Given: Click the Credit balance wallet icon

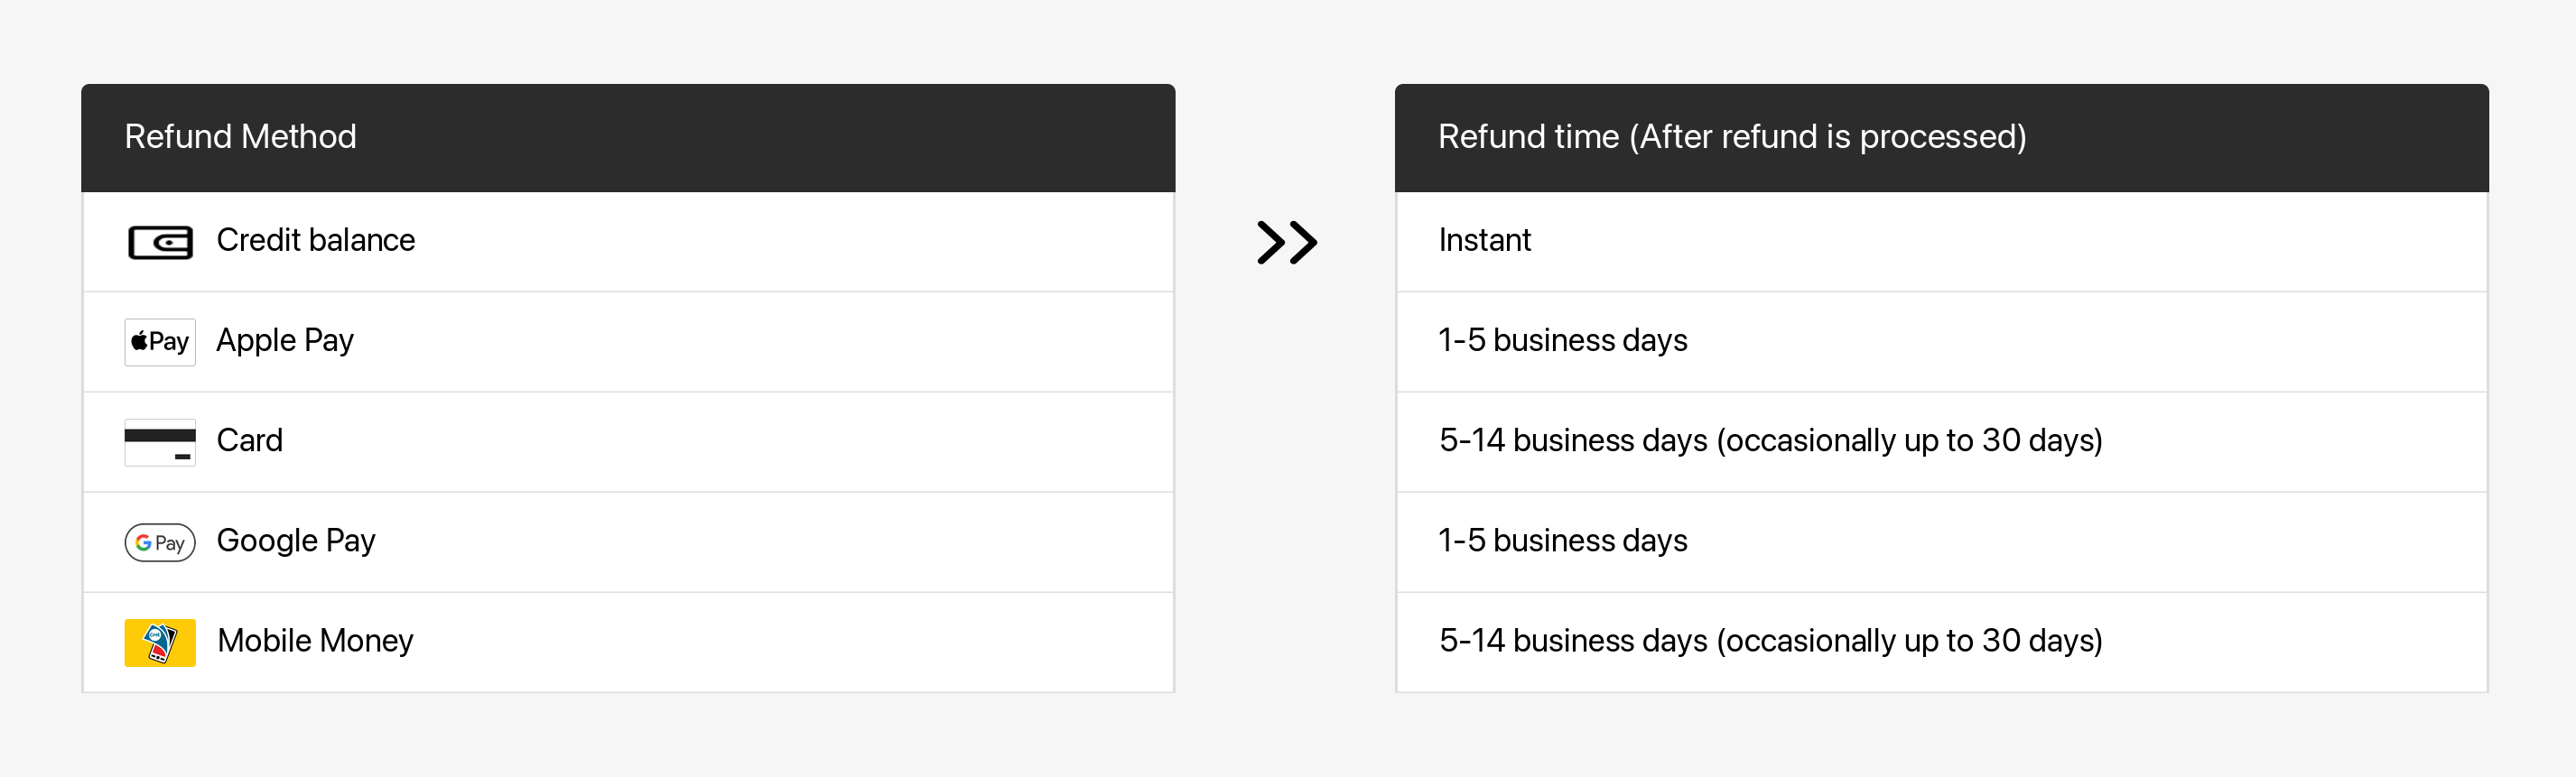Looking at the screenshot, I should tap(160, 242).
